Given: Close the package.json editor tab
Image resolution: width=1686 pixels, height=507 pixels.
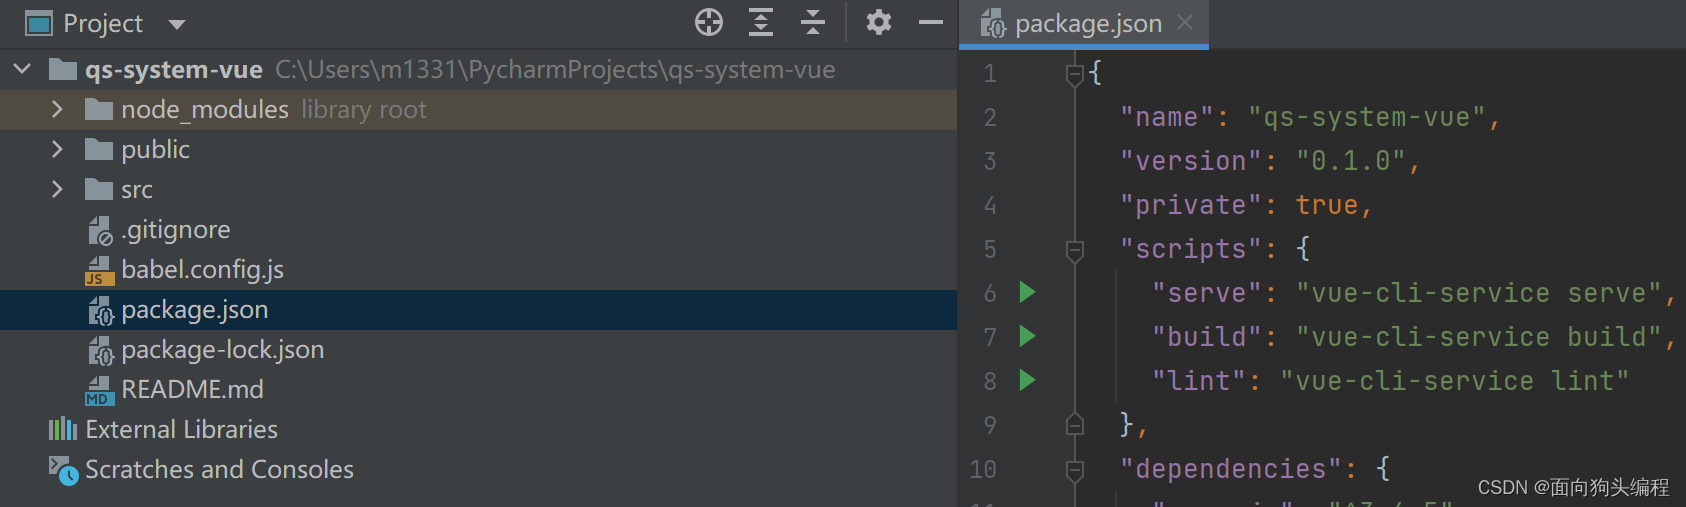Looking at the screenshot, I should 1185,22.
